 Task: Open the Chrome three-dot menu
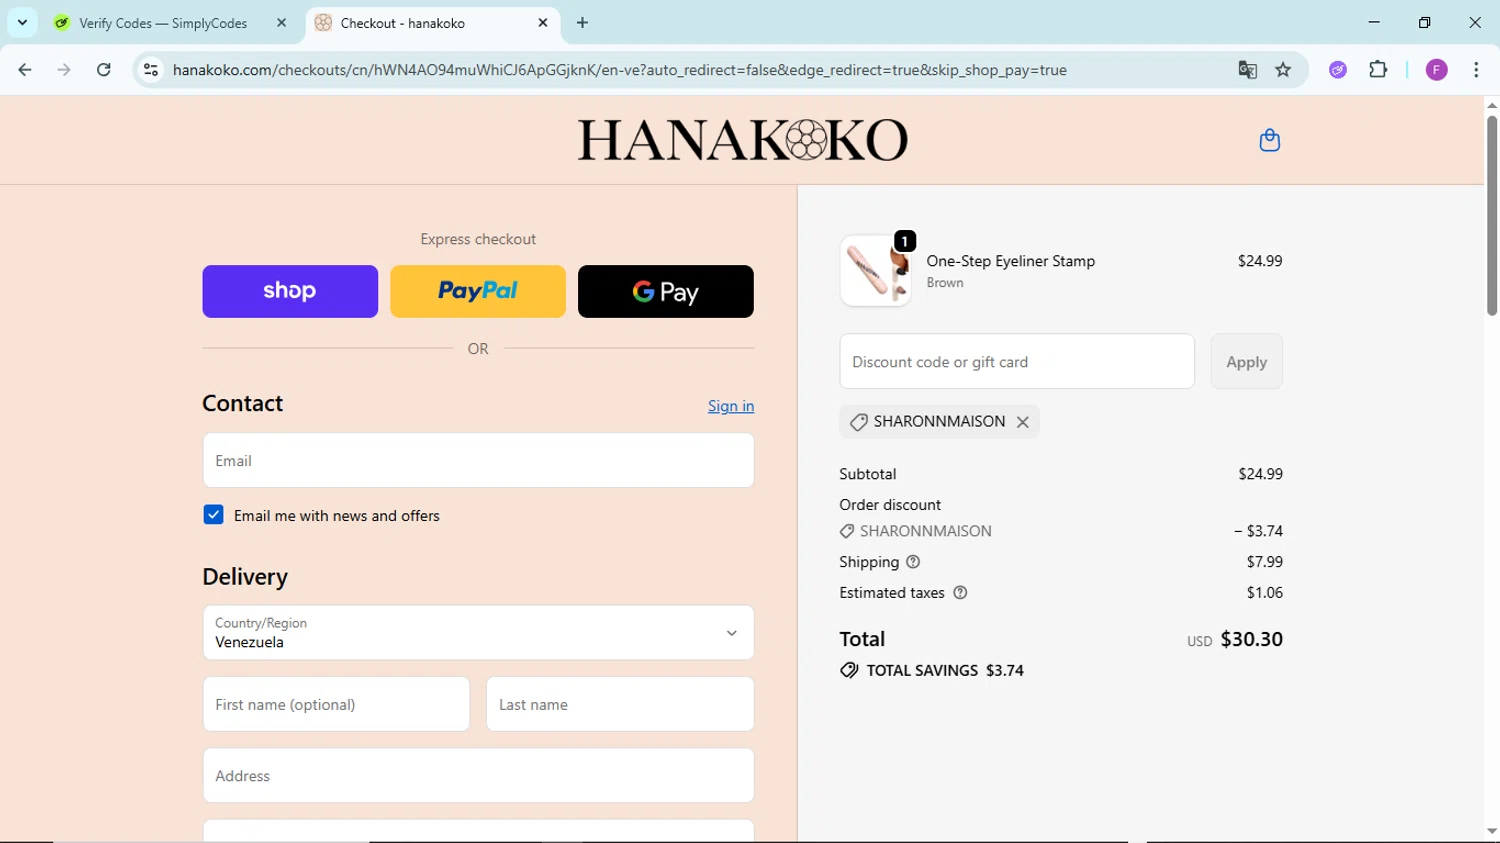pyautogui.click(x=1476, y=70)
